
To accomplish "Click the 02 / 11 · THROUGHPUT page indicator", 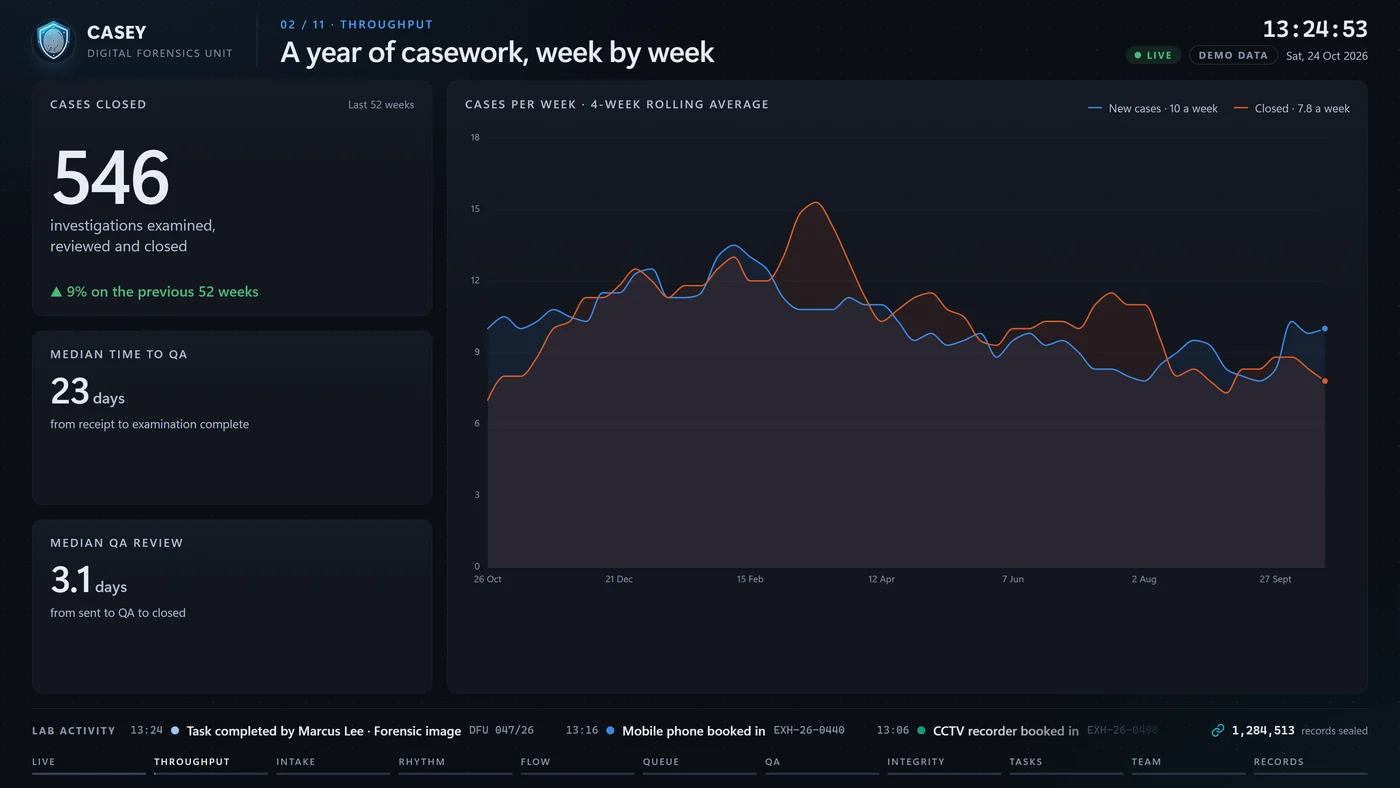I will pyautogui.click(x=357, y=25).
